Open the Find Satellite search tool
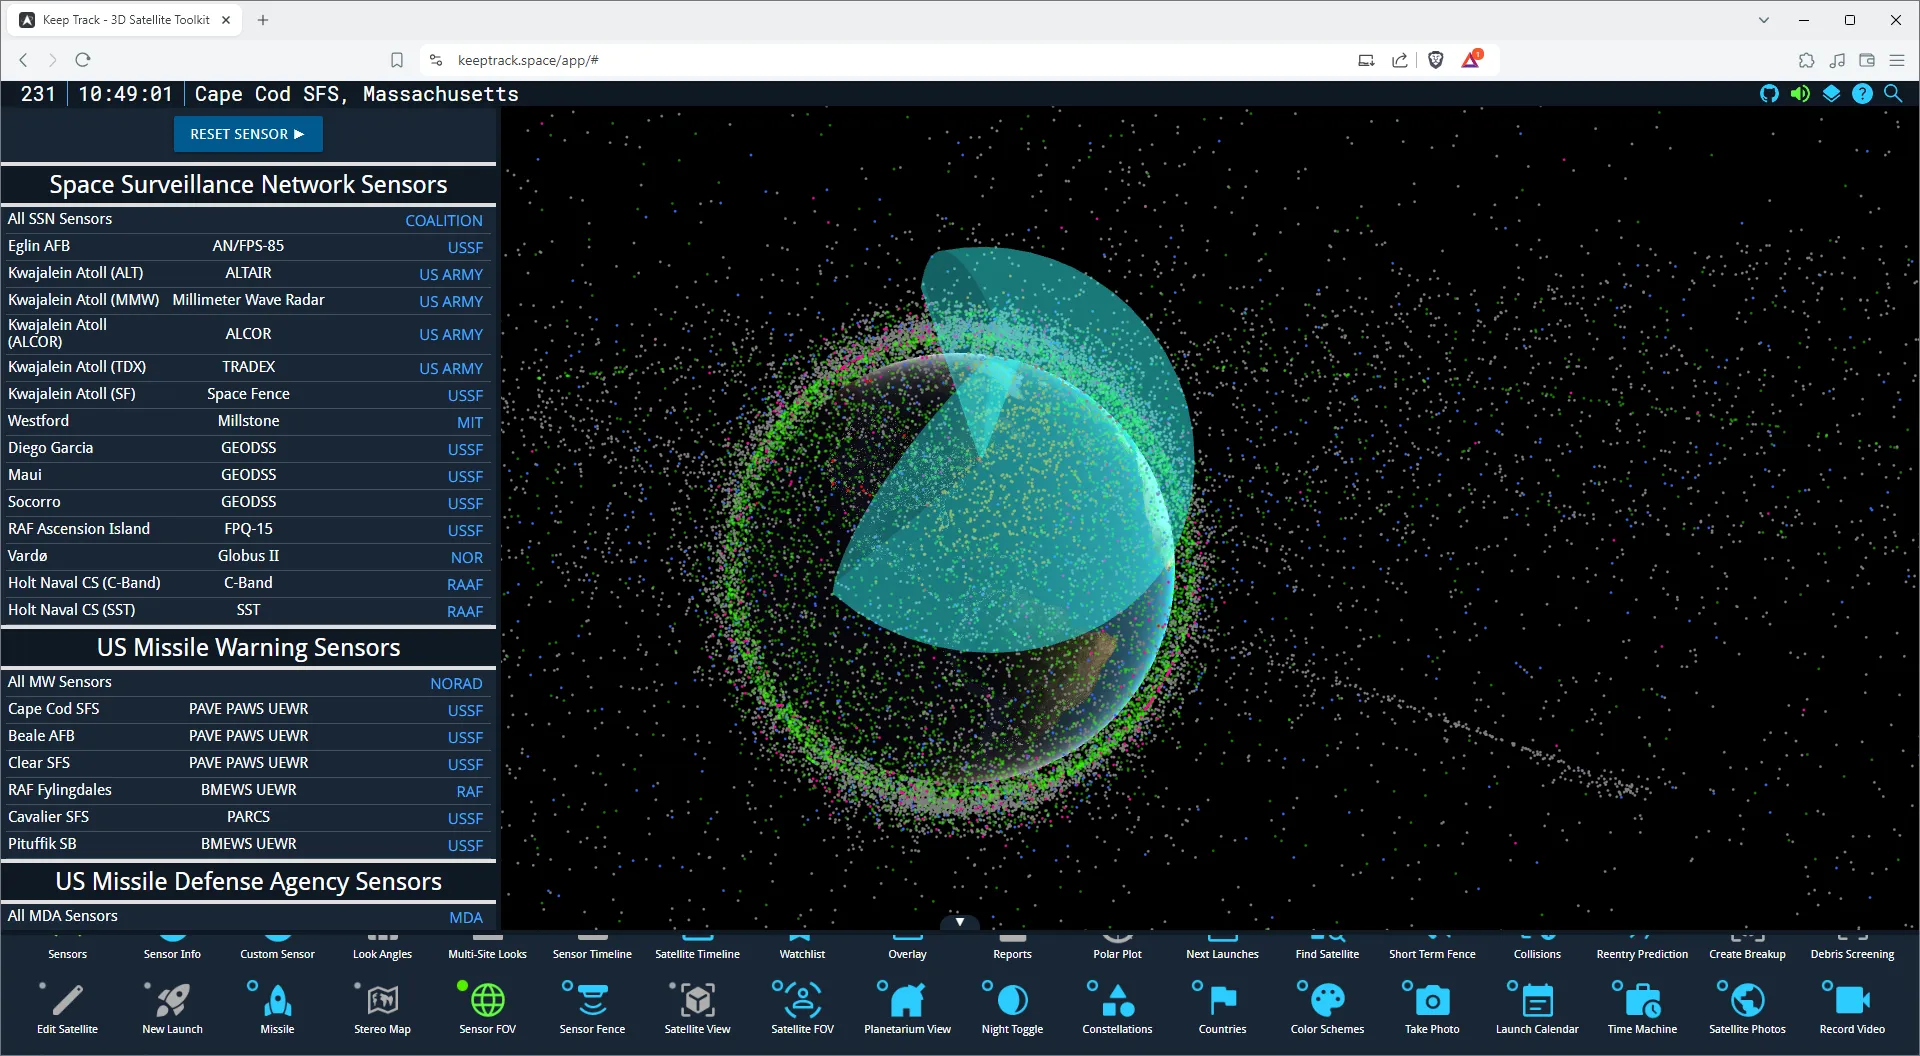1920x1056 pixels. click(x=1326, y=945)
